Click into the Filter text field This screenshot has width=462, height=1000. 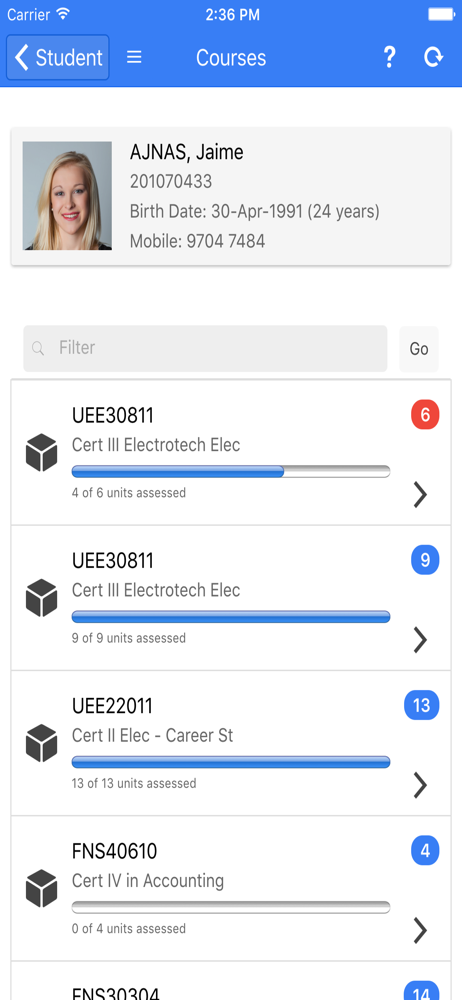pyautogui.click(x=205, y=348)
